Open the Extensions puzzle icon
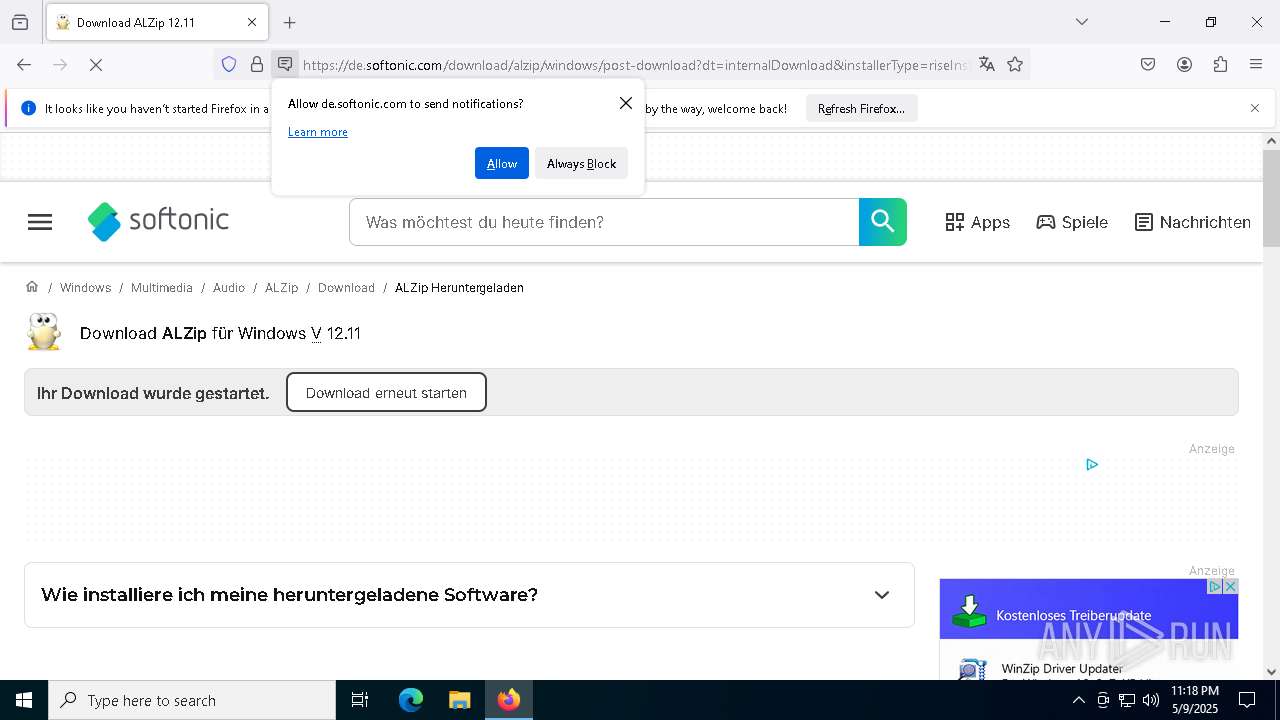1280x720 pixels. 1220,65
